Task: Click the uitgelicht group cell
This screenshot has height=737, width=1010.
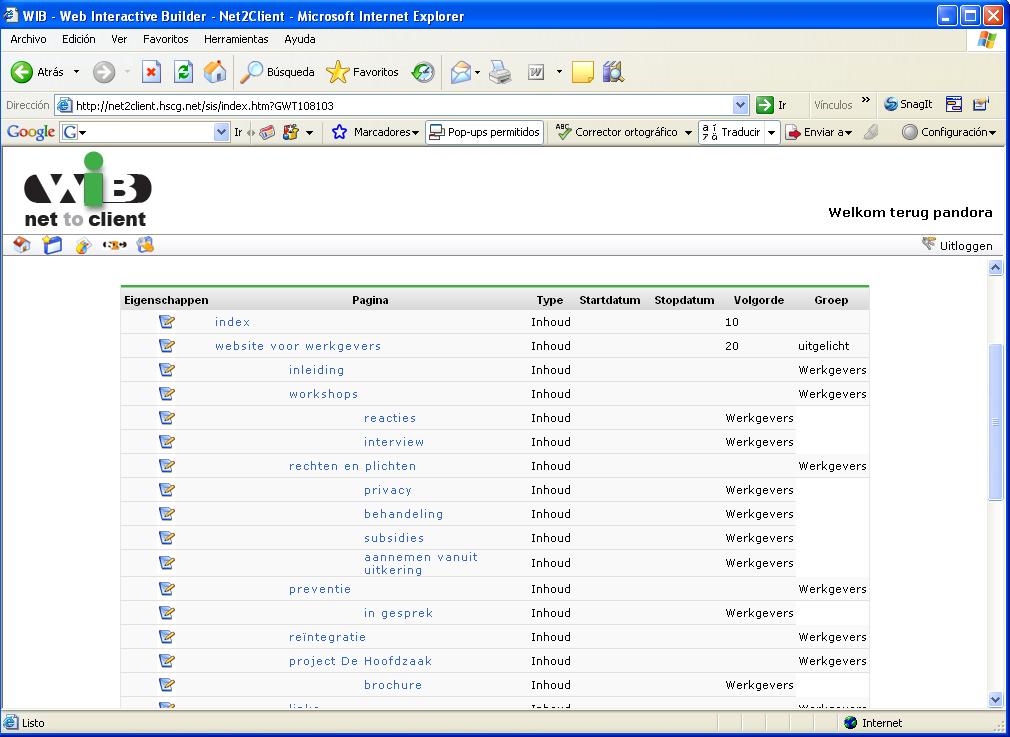Action: 823,346
